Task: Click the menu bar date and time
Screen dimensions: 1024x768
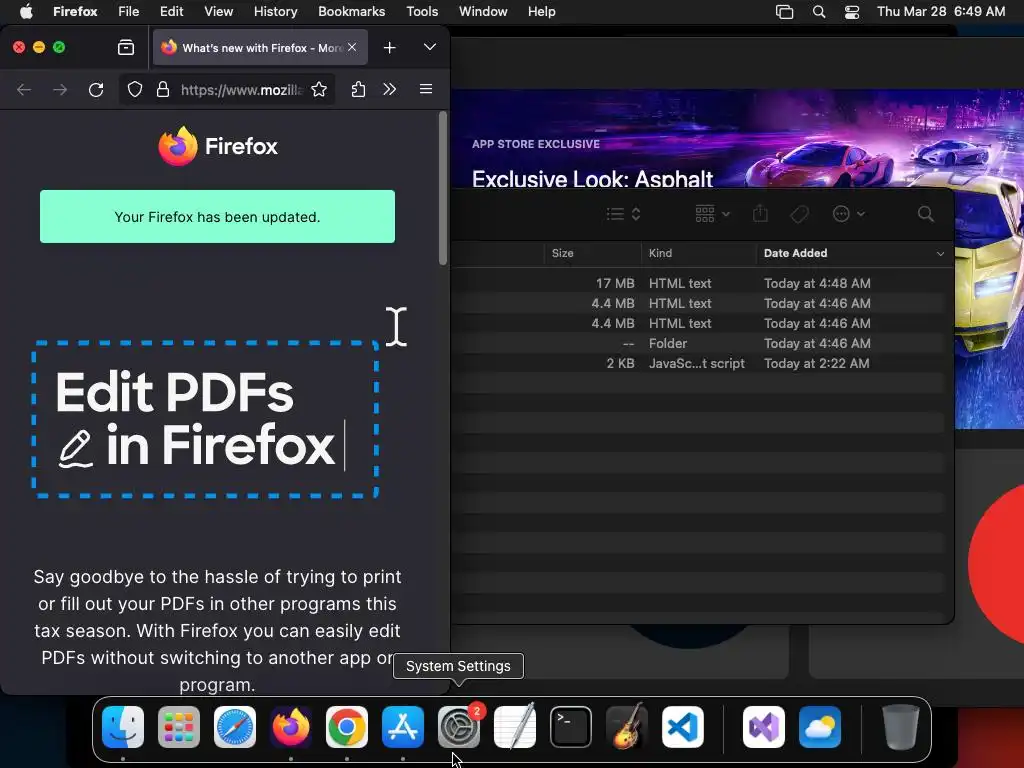Action: (940, 12)
